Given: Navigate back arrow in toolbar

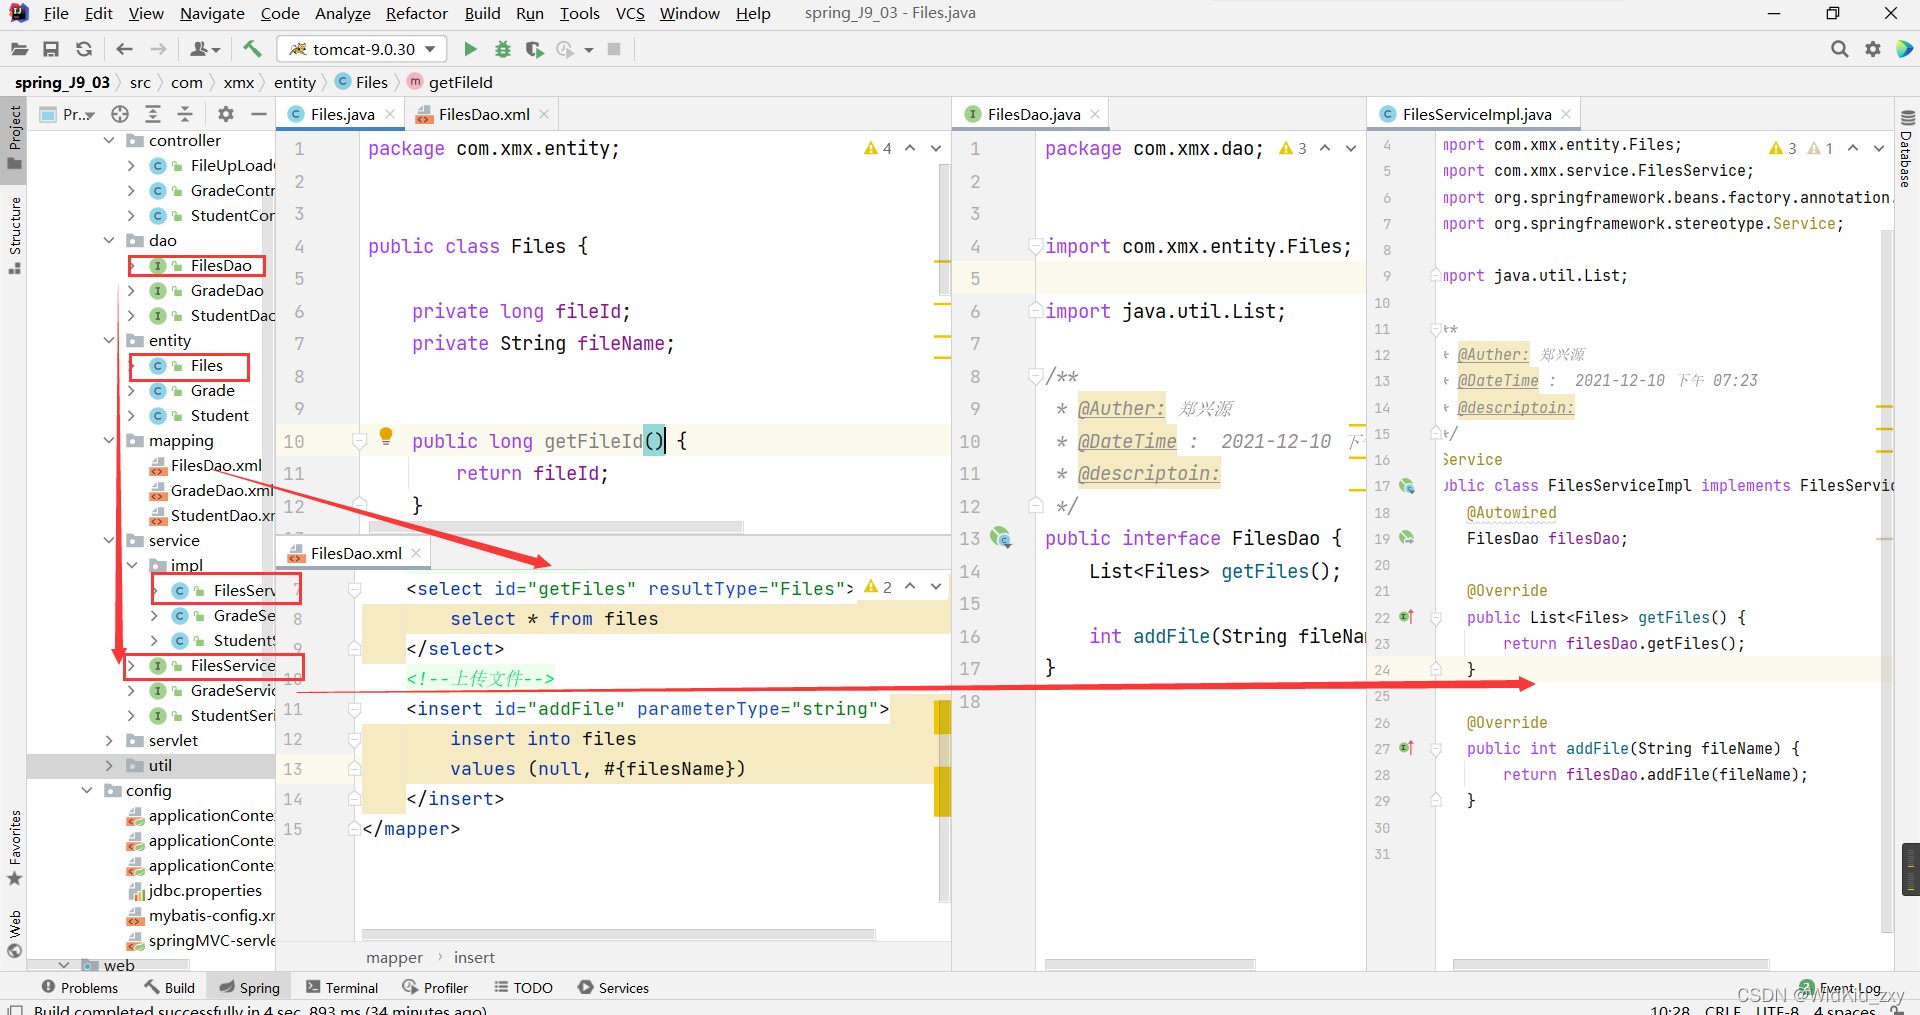Looking at the screenshot, I should click(x=124, y=49).
